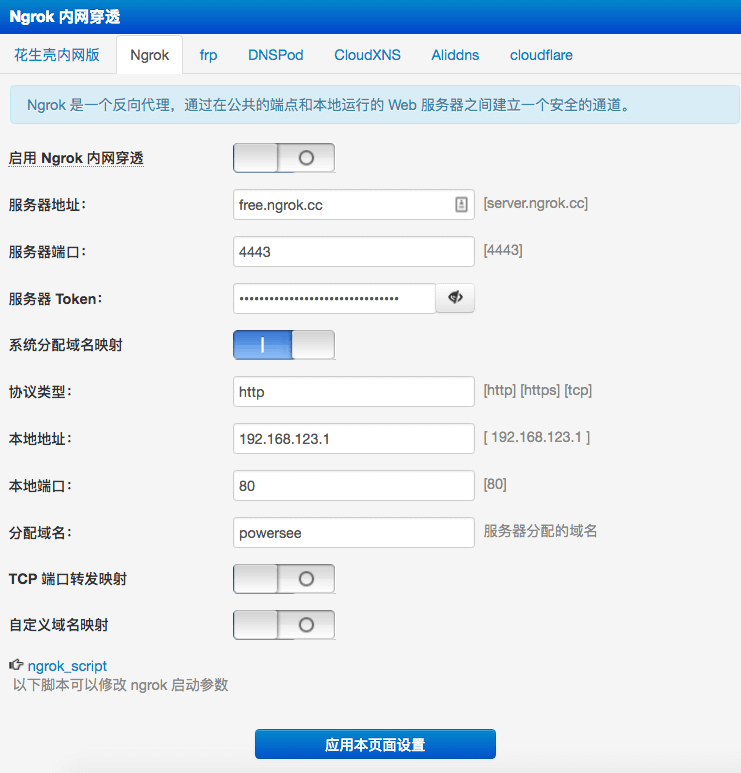Click the 协议类型 field containing http
The height and width of the screenshot is (773, 741).
[x=353, y=392]
